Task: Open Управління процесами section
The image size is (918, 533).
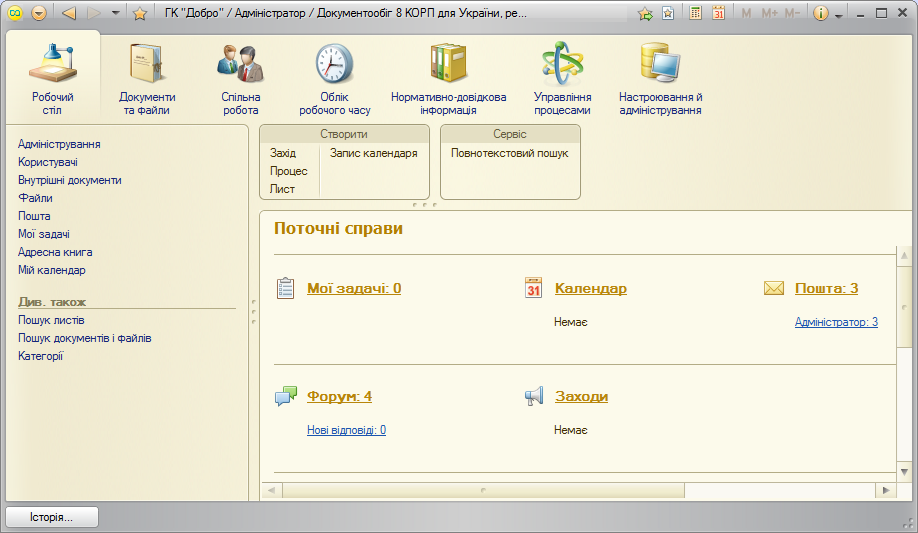Action: (x=563, y=78)
